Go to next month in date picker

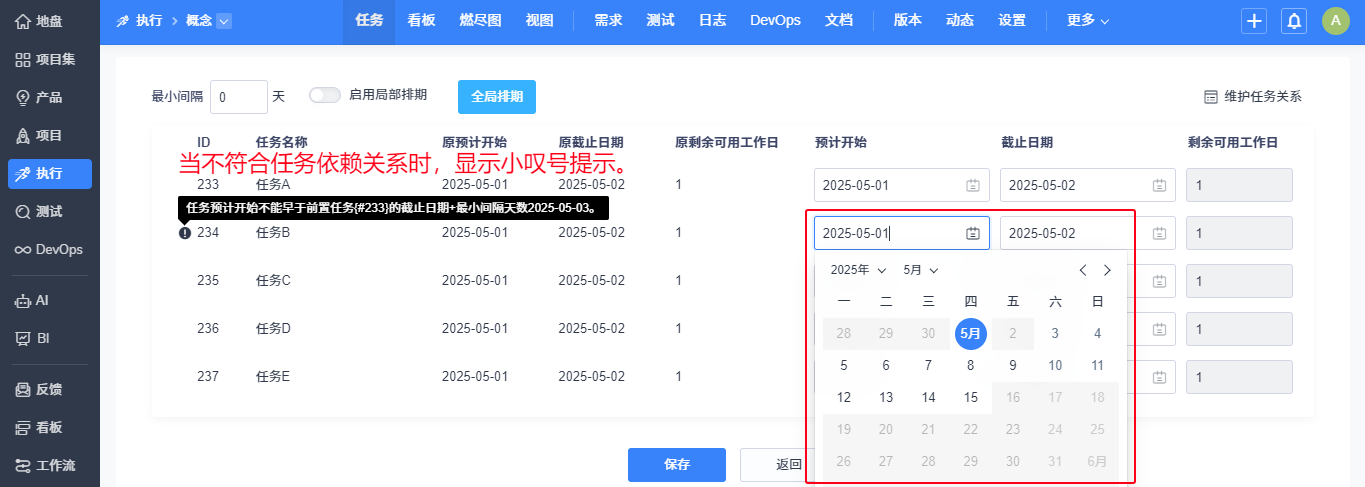[1107, 270]
